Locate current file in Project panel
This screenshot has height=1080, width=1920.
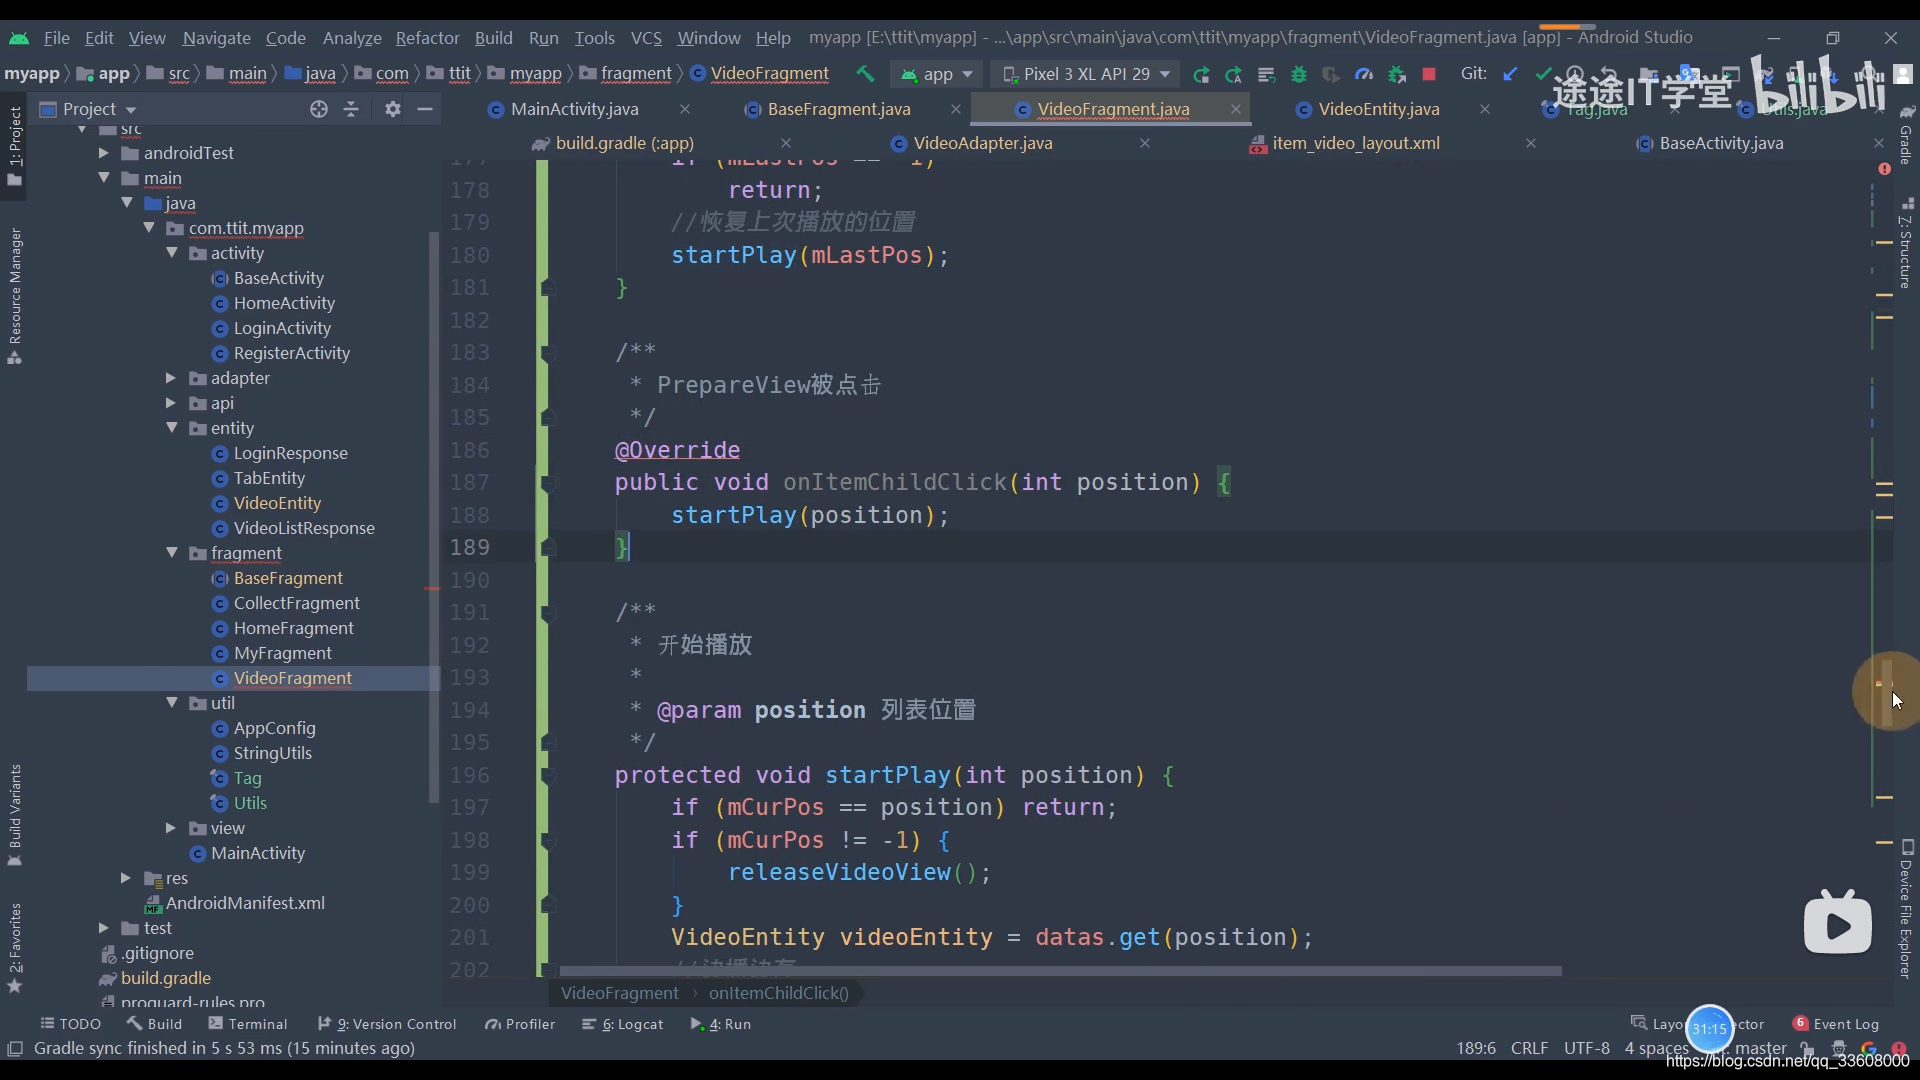coord(318,109)
